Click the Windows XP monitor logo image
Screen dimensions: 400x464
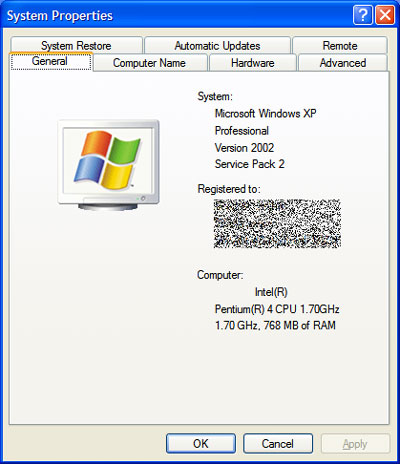click(108, 165)
